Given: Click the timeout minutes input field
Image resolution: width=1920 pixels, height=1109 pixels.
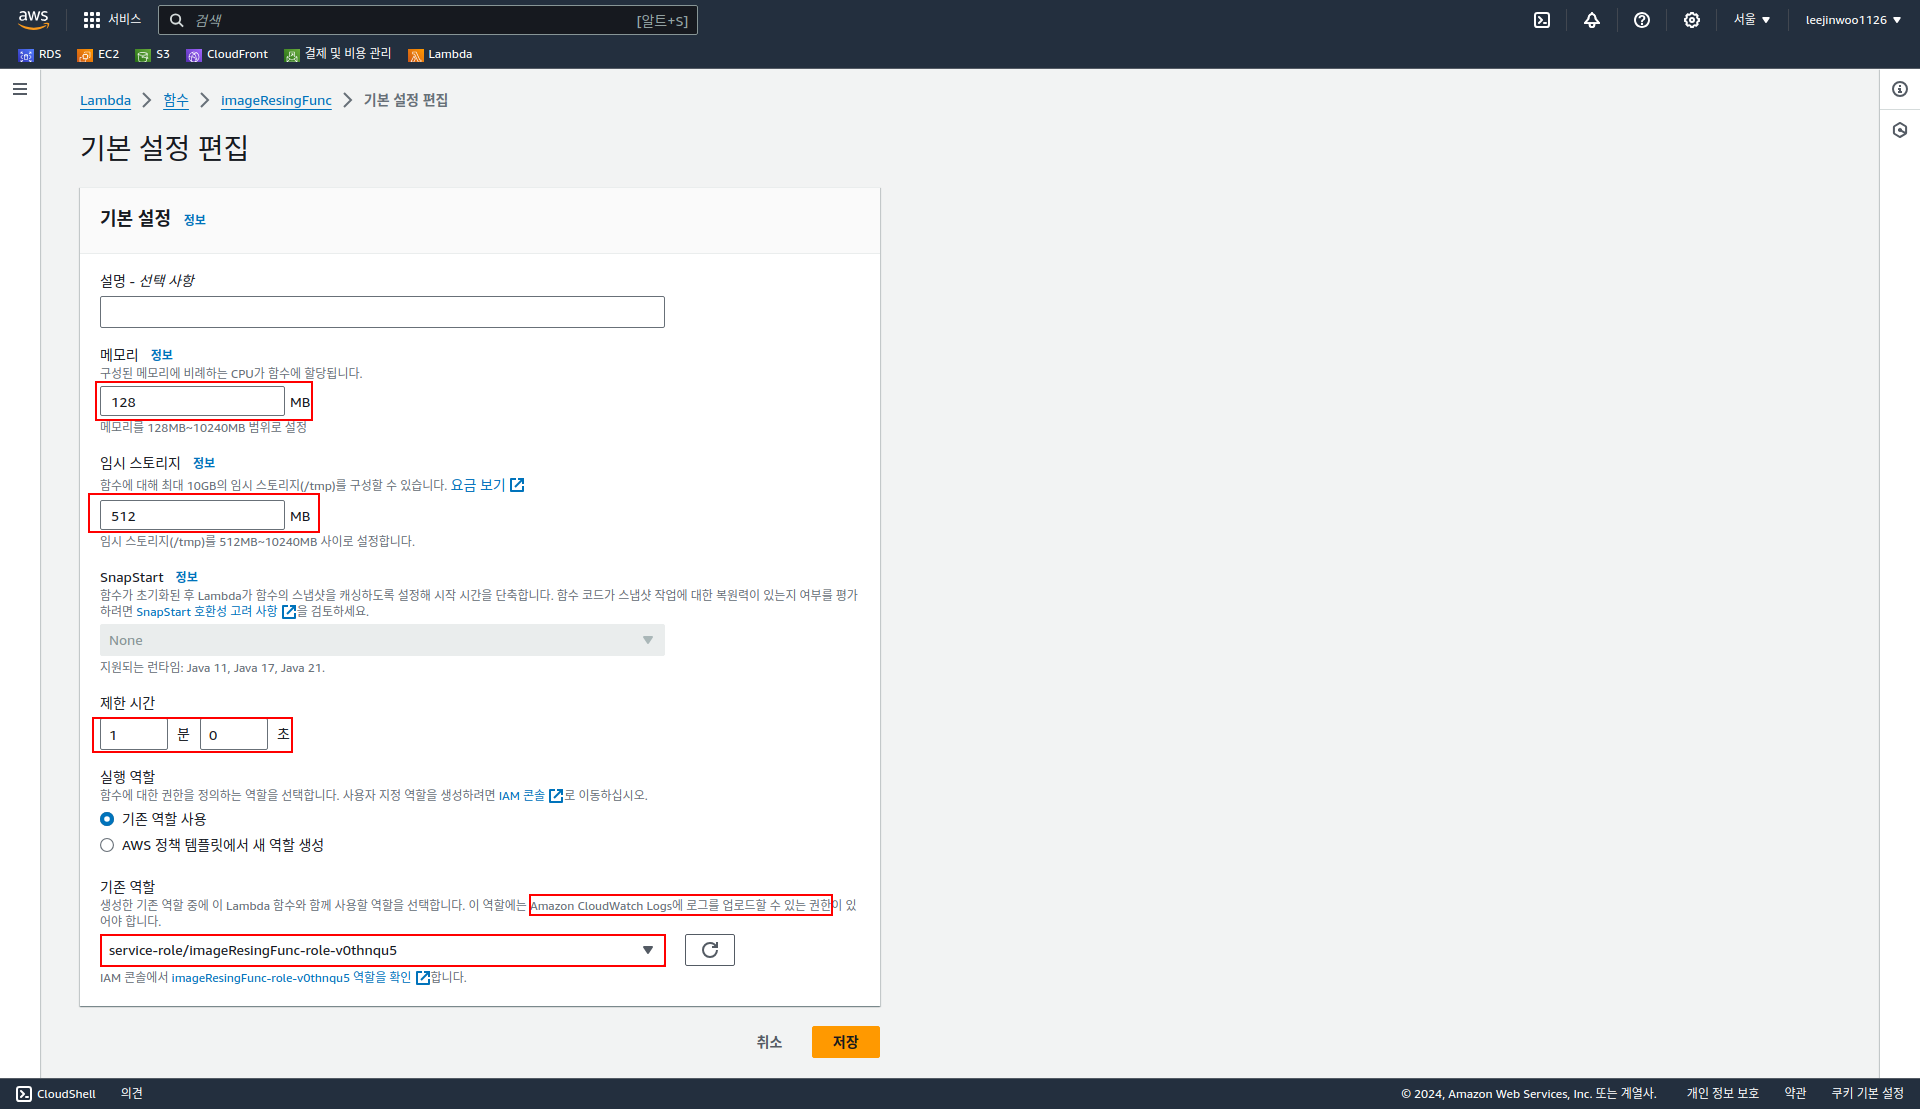Looking at the screenshot, I should [133, 735].
